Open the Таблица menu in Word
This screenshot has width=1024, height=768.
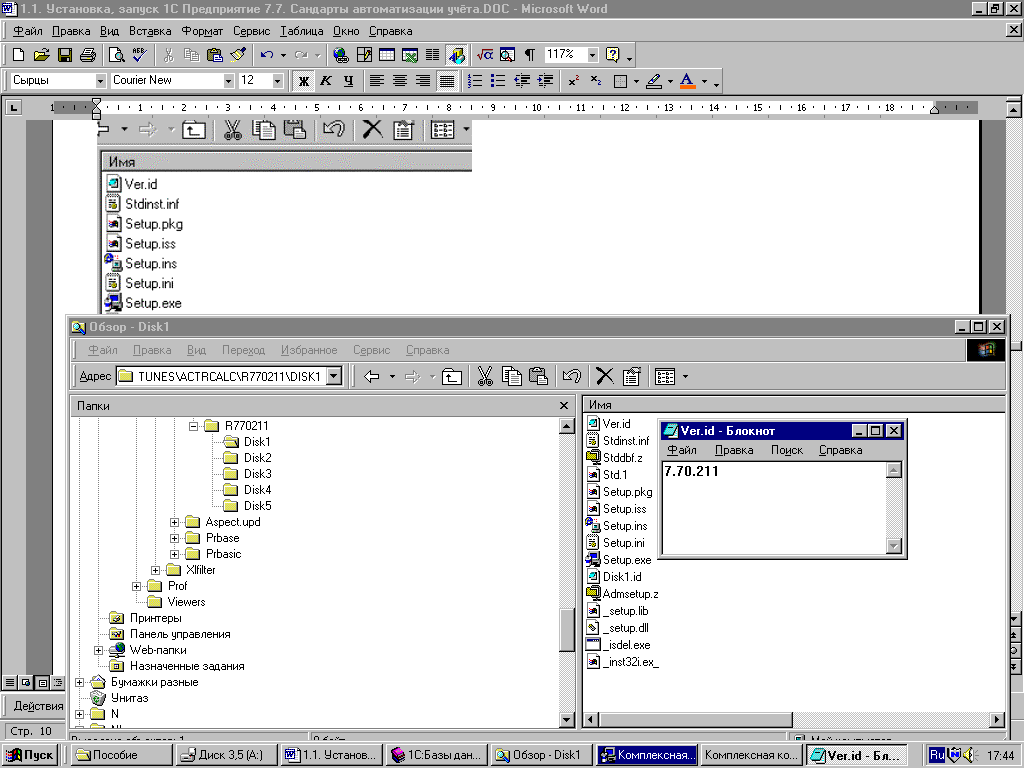point(302,31)
